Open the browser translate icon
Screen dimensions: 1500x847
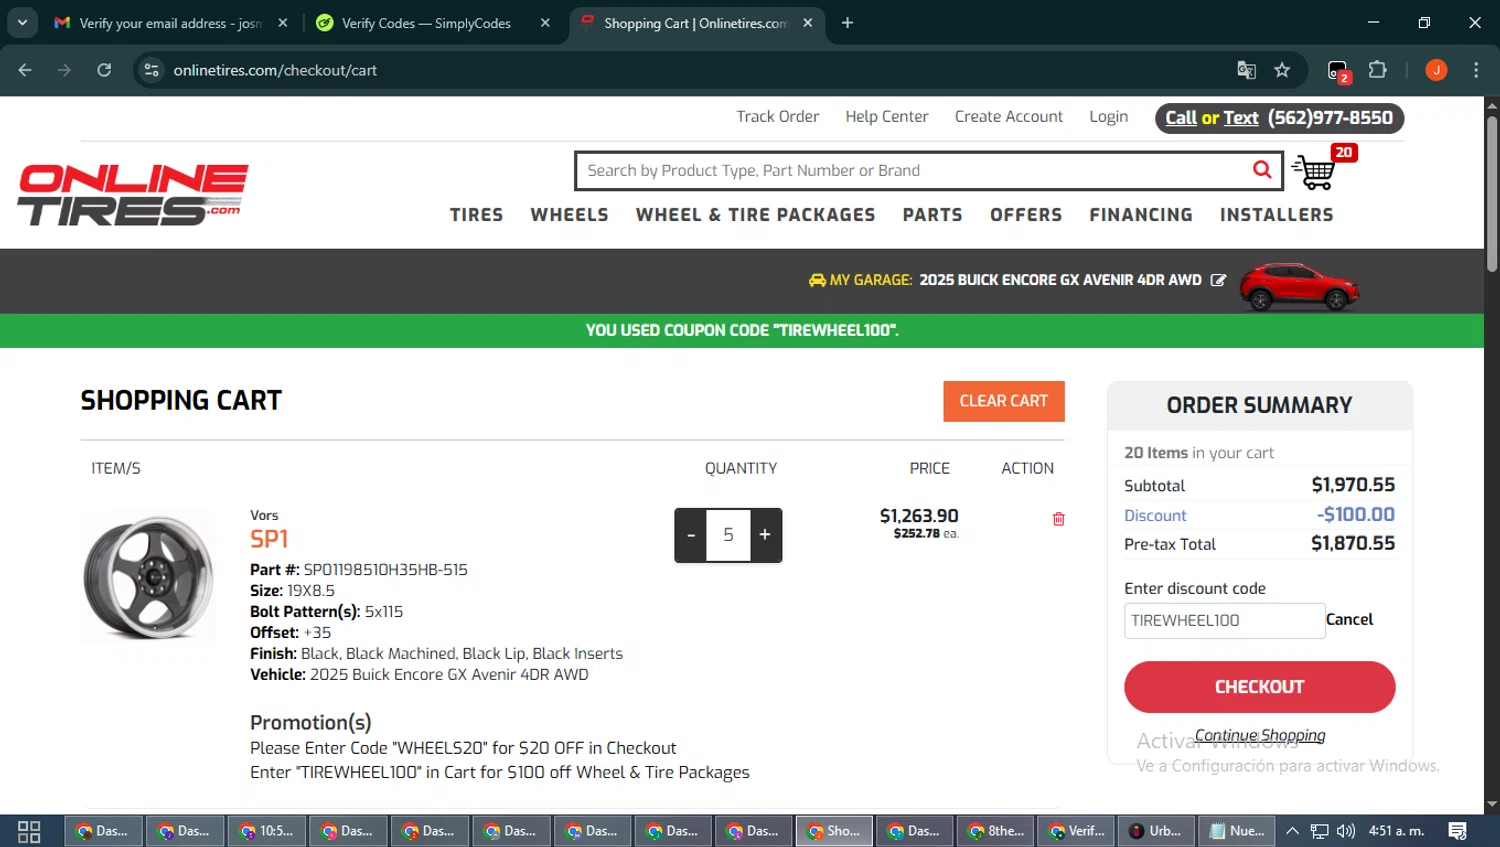click(x=1246, y=70)
